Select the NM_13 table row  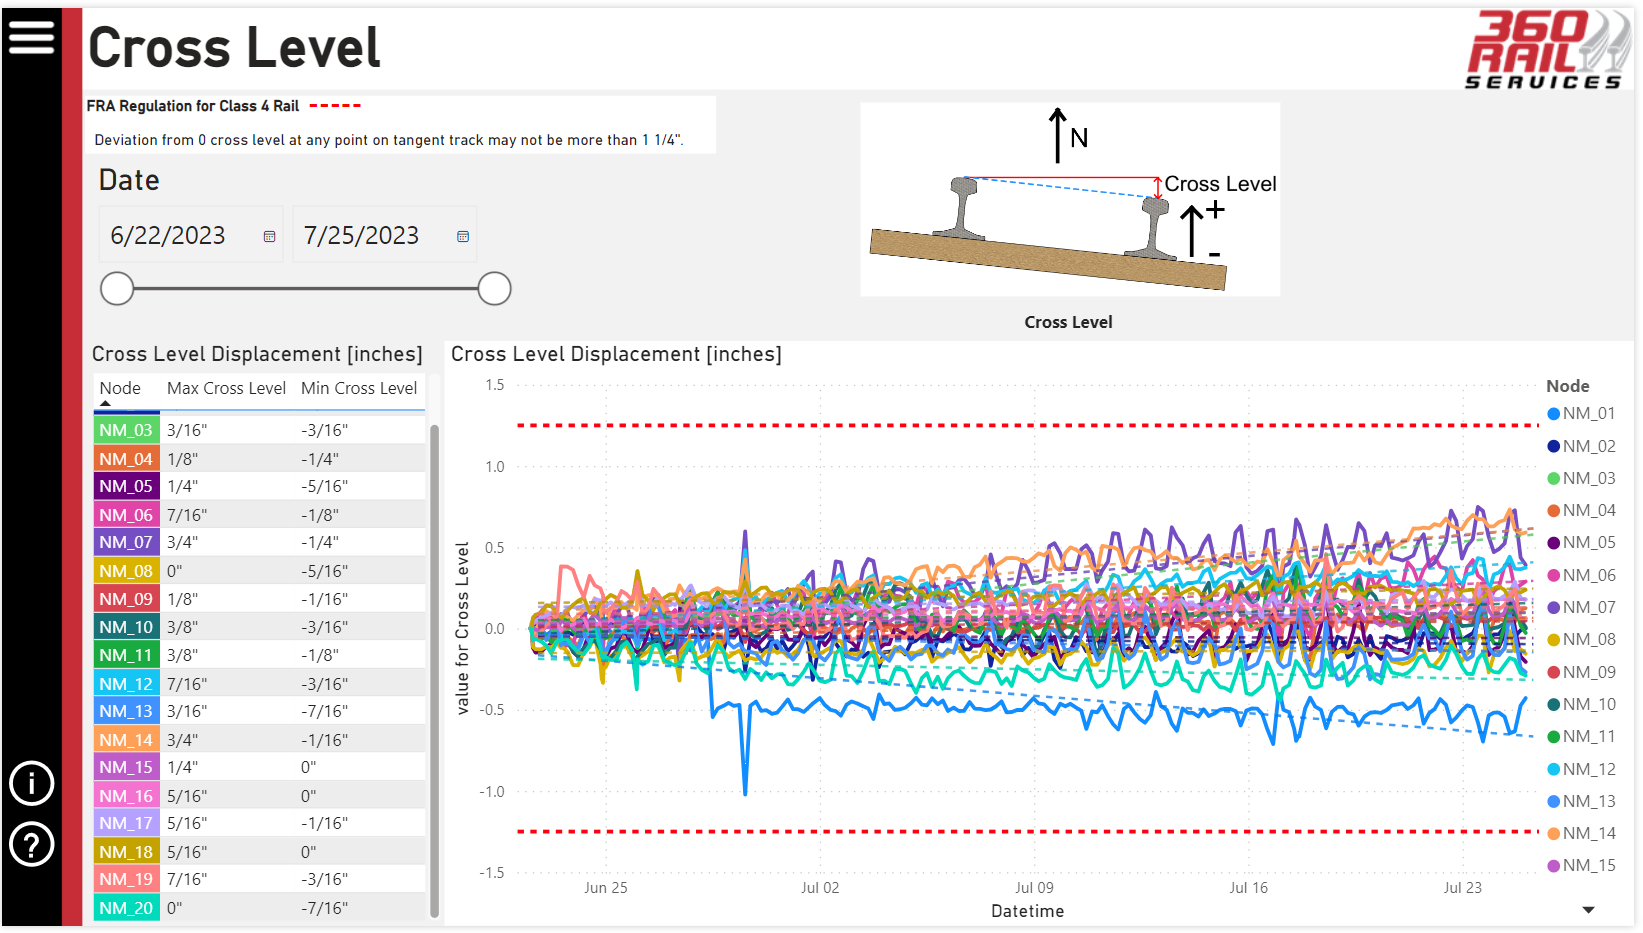pyautogui.click(x=260, y=711)
